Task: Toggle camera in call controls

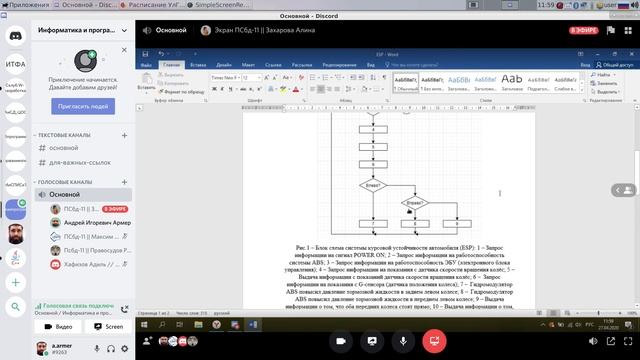Action: pos(341,341)
